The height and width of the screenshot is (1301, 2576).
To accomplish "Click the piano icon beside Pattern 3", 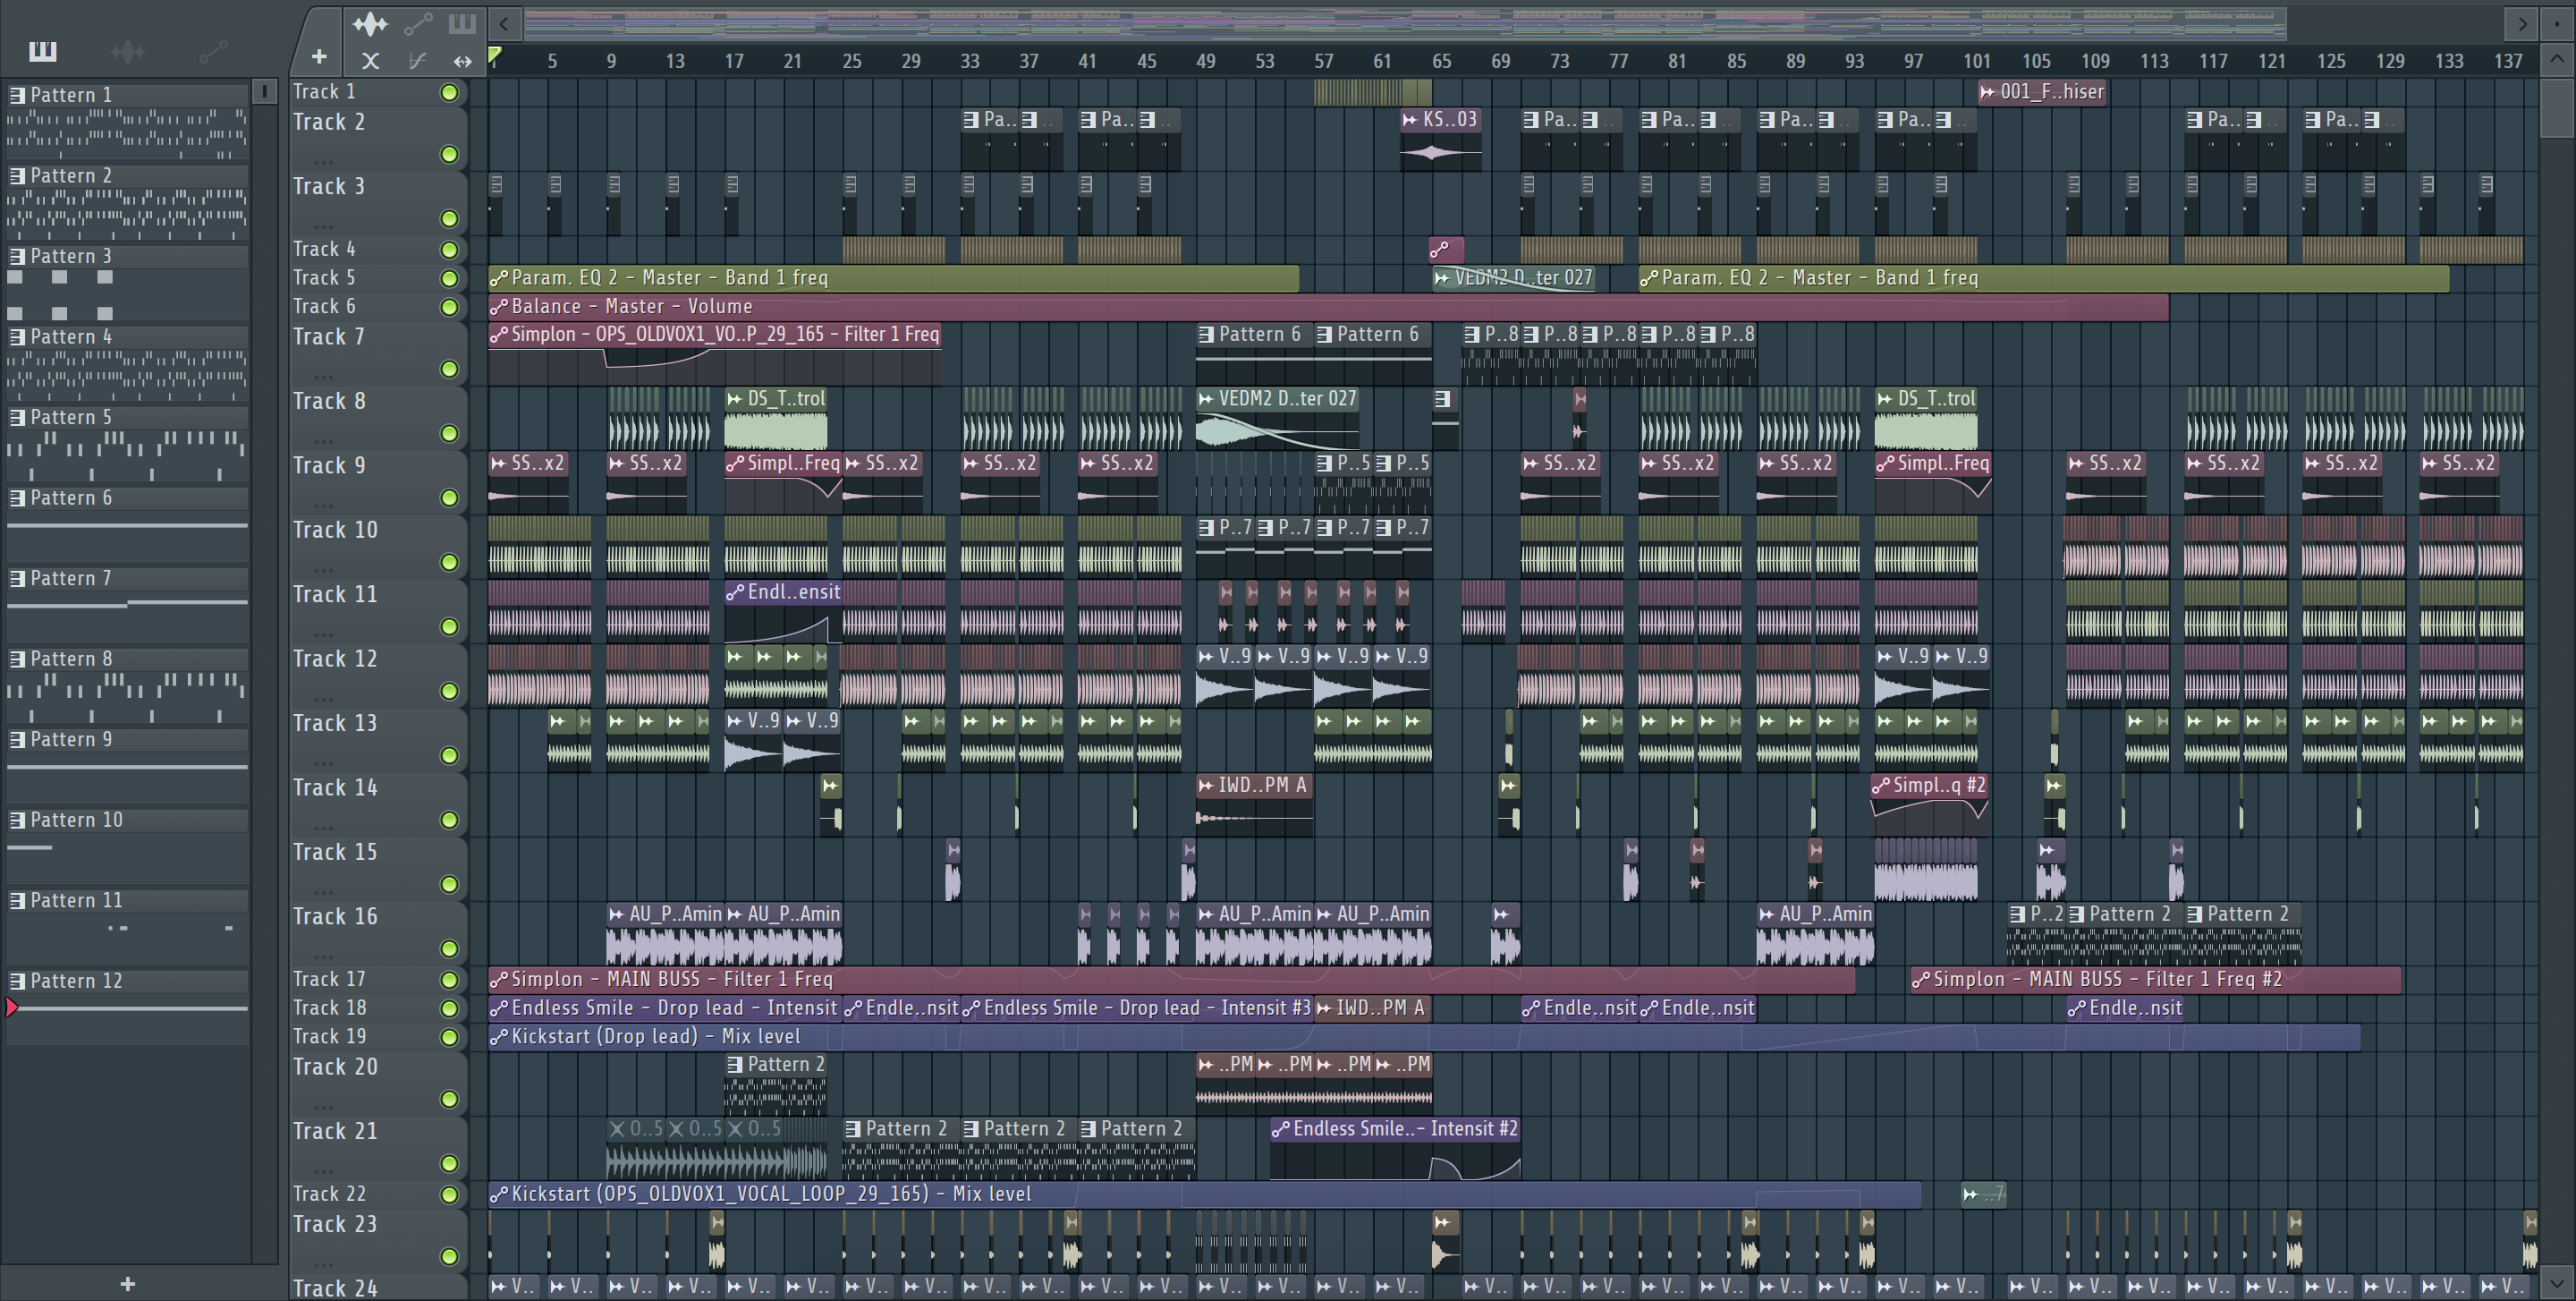I will tap(17, 257).
